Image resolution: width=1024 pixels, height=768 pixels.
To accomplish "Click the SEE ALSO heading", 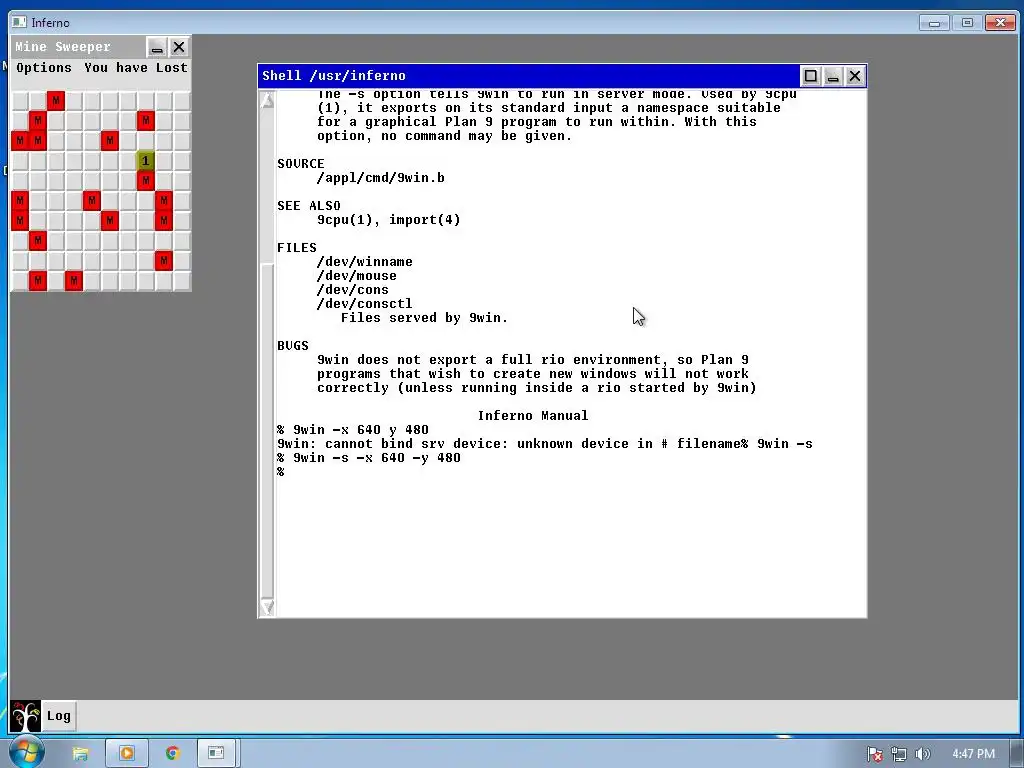I will (x=309, y=206).
